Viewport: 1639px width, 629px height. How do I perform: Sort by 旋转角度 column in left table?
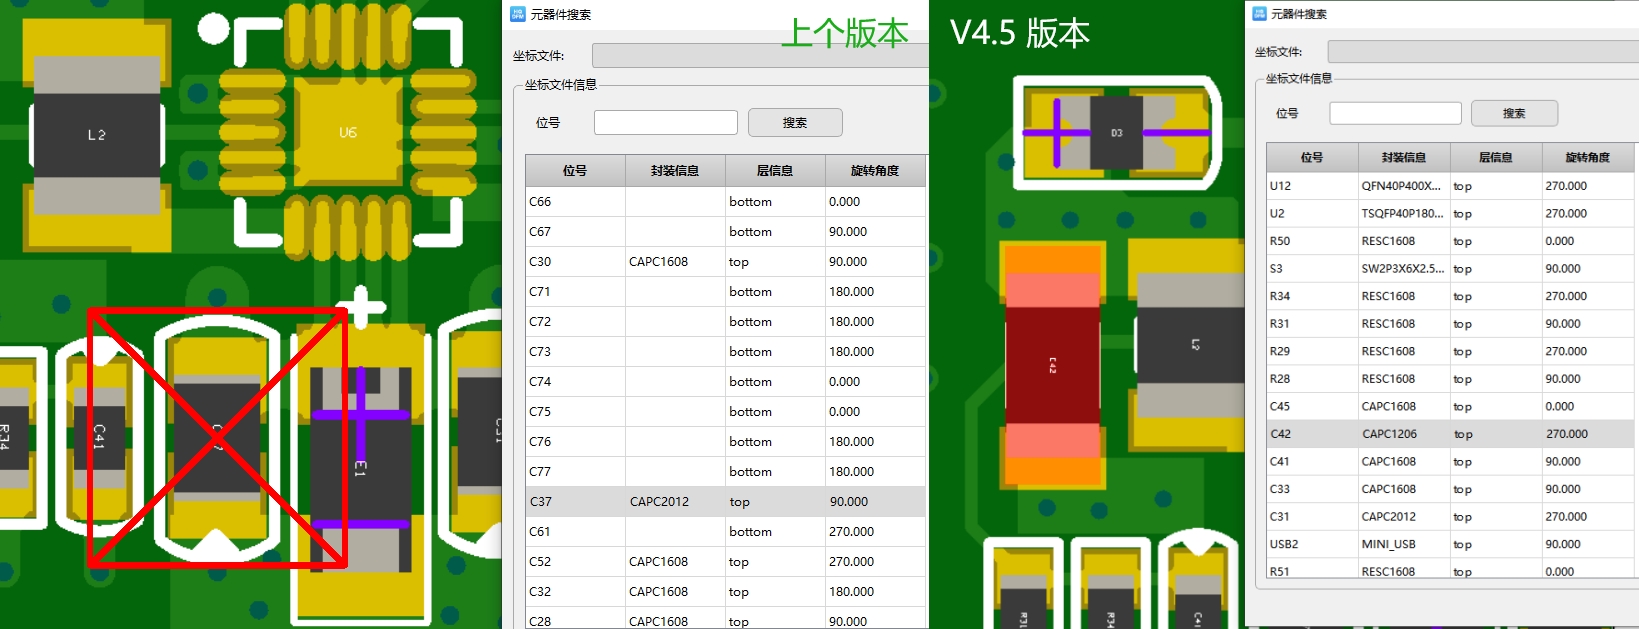pos(875,171)
